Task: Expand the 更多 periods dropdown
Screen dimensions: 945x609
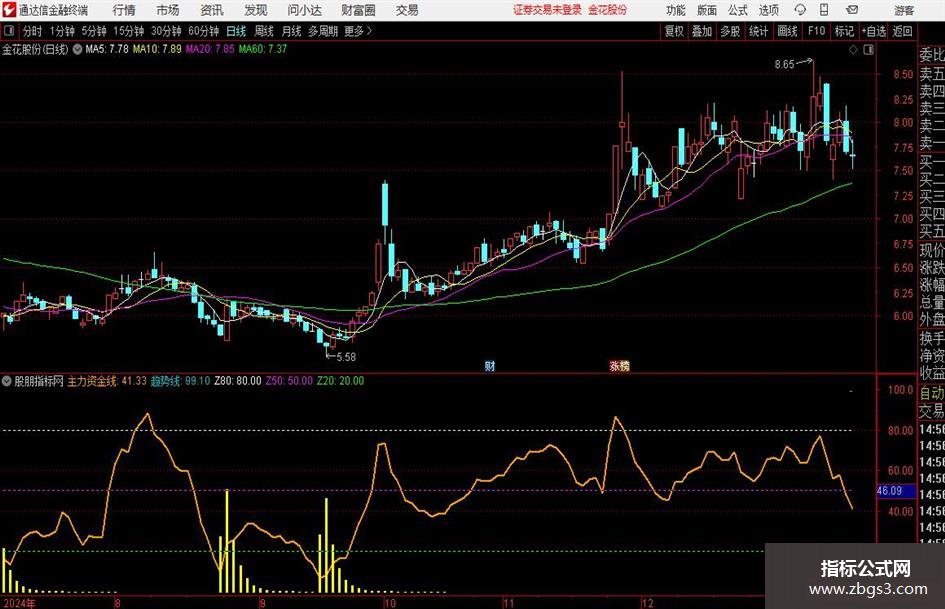Action: coord(358,31)
